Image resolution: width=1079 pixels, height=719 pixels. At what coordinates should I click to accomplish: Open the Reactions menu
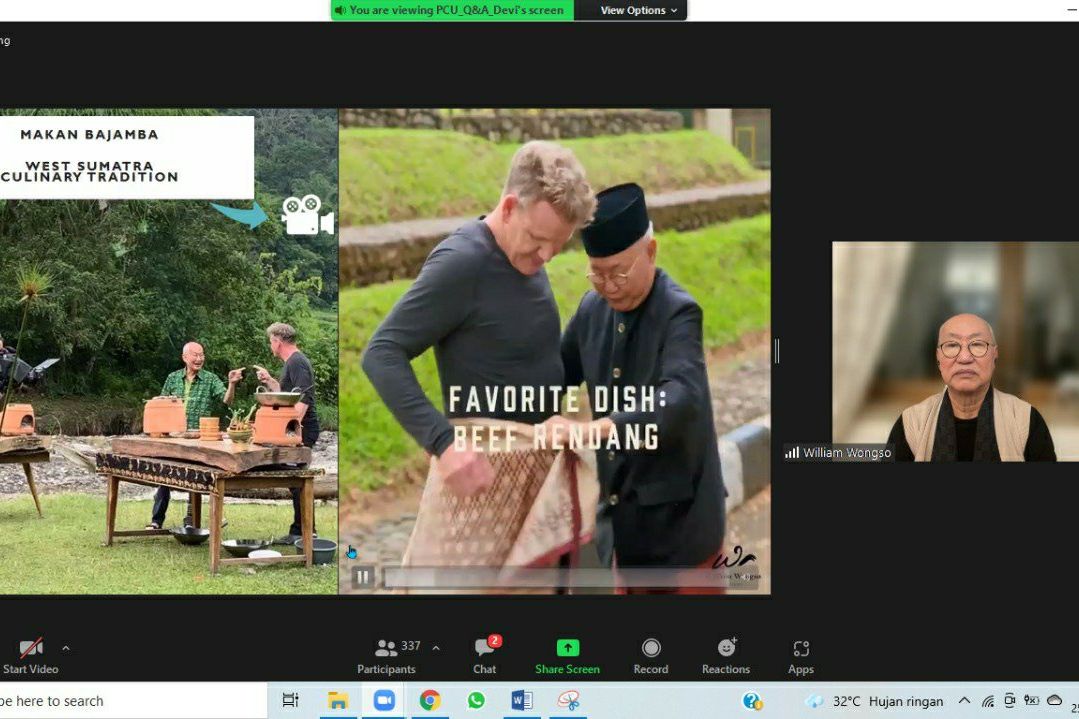coord(726,656)
